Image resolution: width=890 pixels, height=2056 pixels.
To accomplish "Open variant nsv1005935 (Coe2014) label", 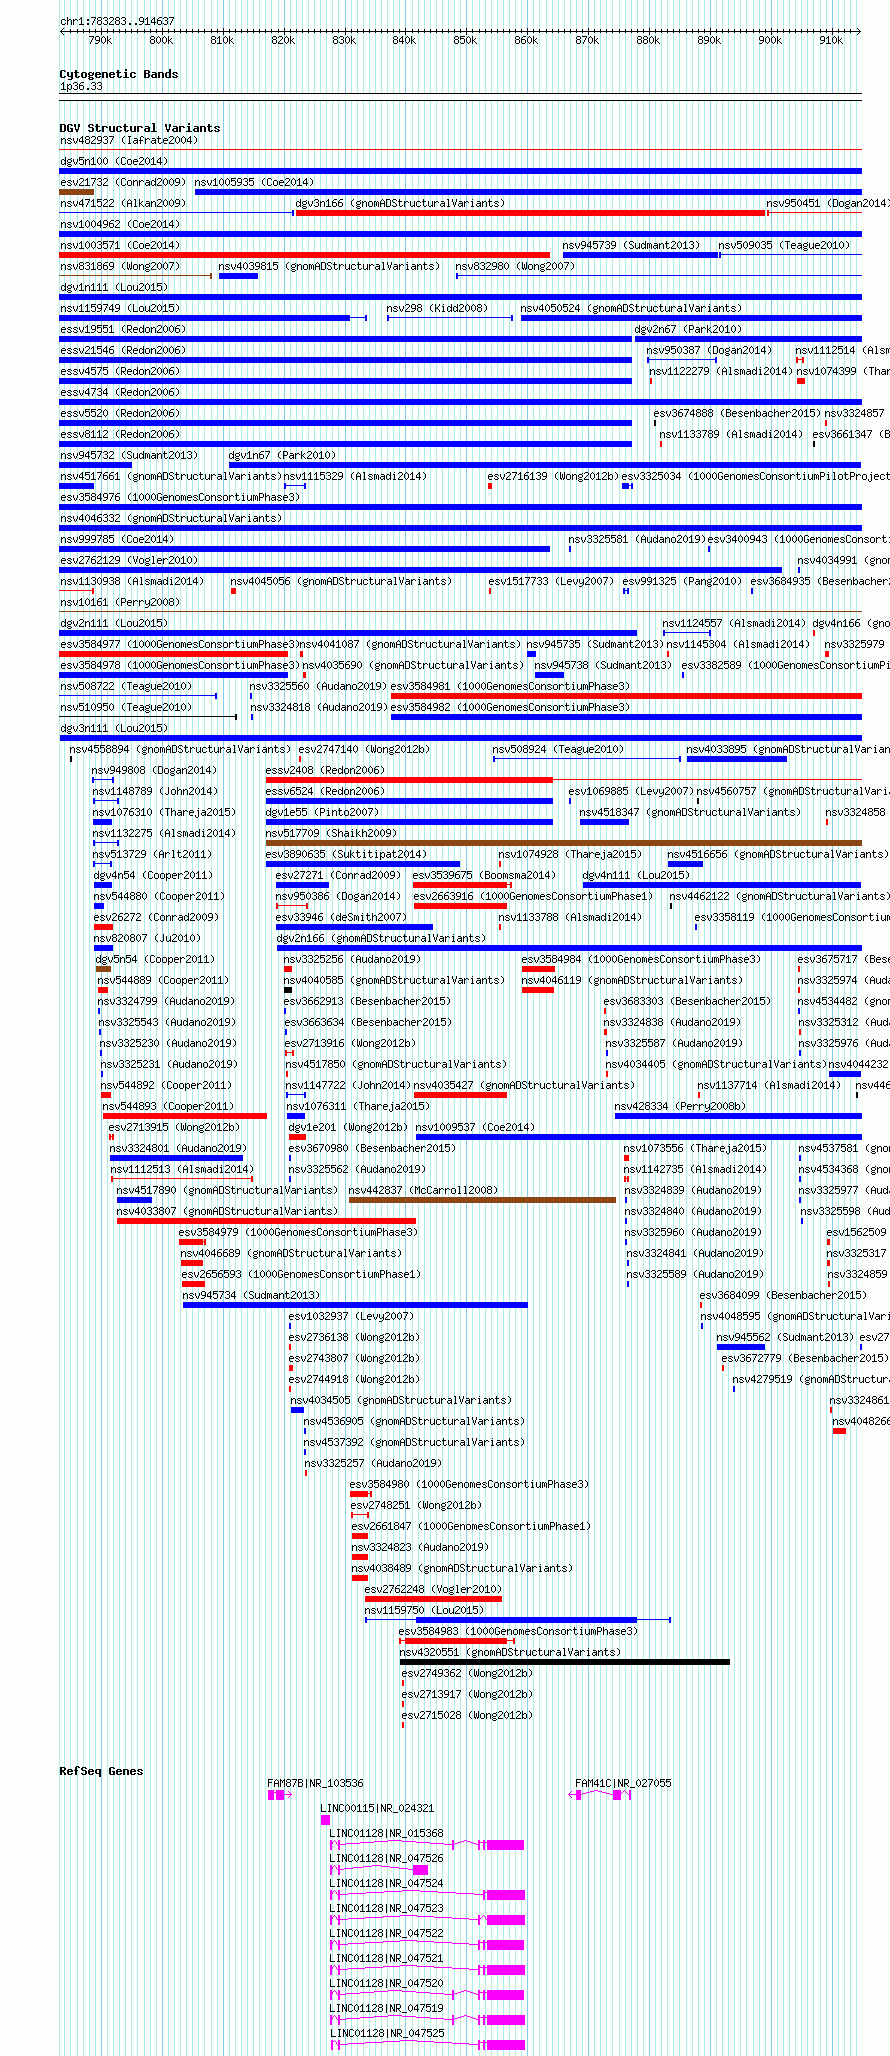I will (254, 182).
